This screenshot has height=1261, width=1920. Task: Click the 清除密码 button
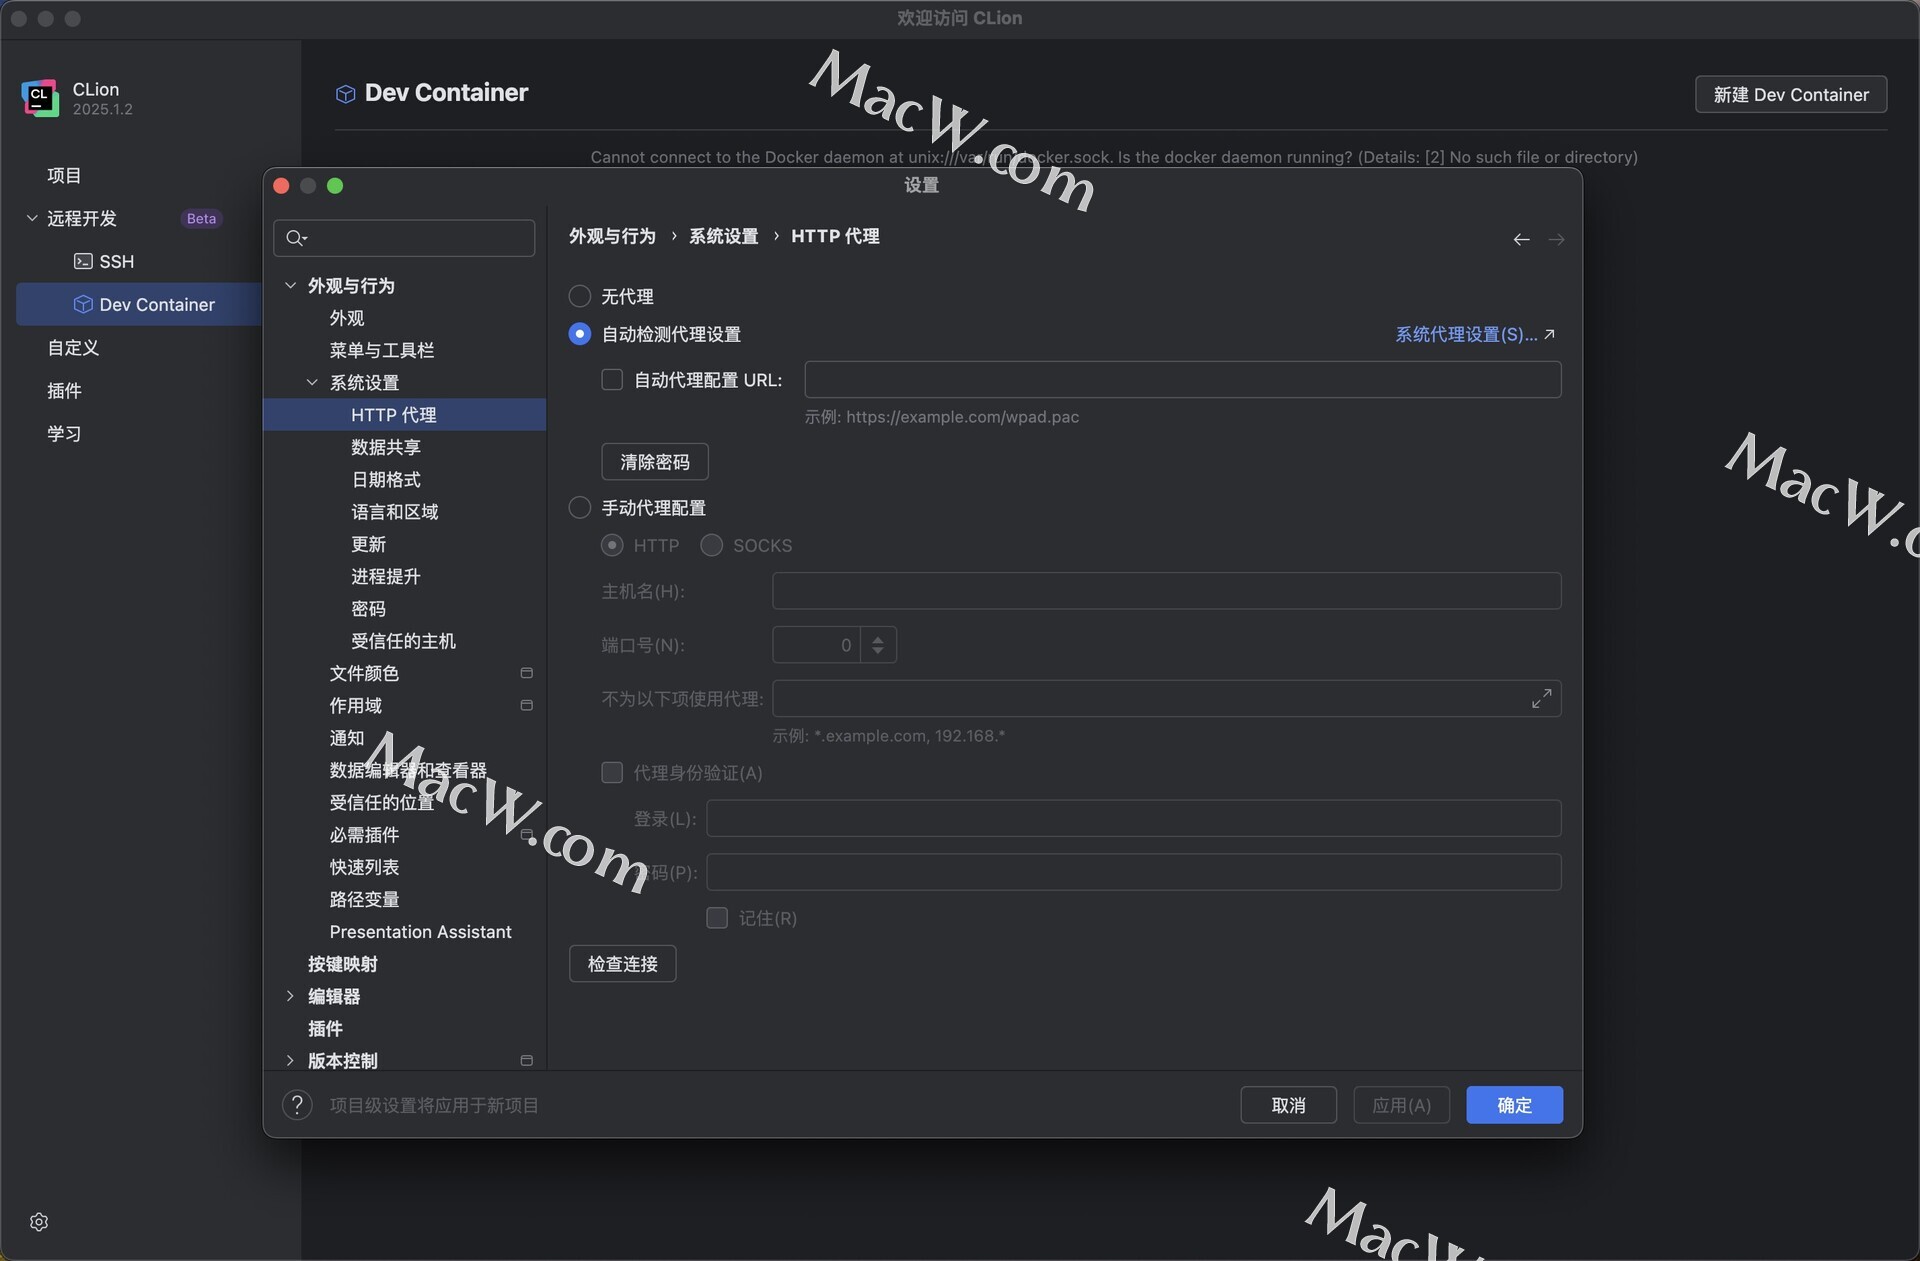655,462
